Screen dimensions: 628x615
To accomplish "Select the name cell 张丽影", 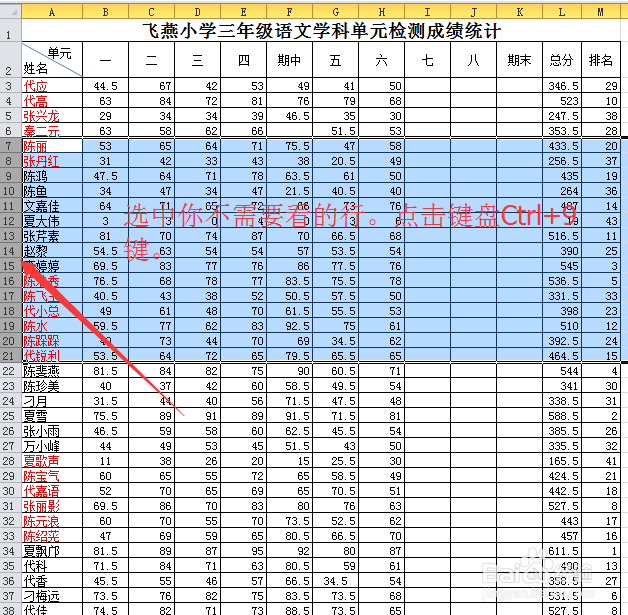I will tap(52, 506).
